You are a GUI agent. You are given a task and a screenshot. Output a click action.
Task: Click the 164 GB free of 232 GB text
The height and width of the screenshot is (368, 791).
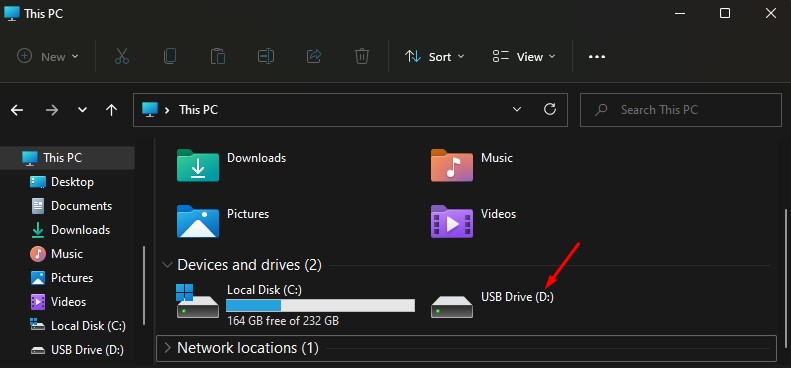point(283,321)
